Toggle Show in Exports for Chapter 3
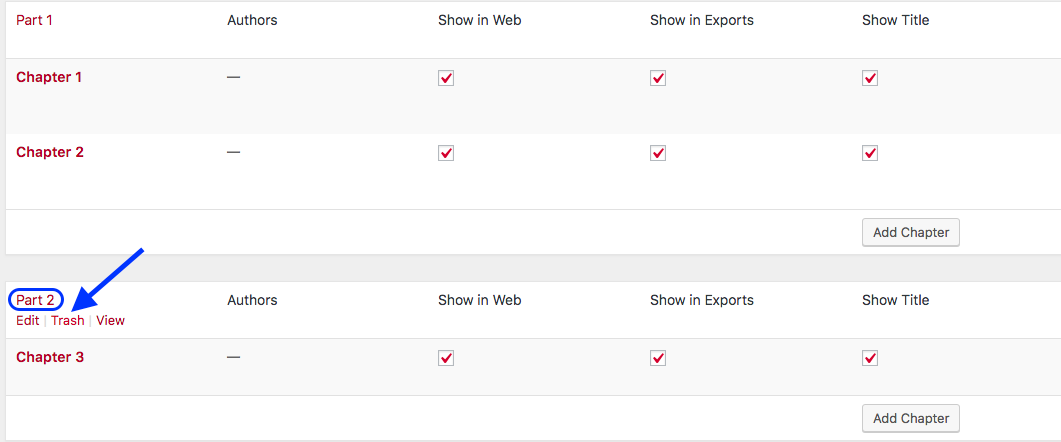Viewport: 1061px width, 442px height. click(658, 358)
